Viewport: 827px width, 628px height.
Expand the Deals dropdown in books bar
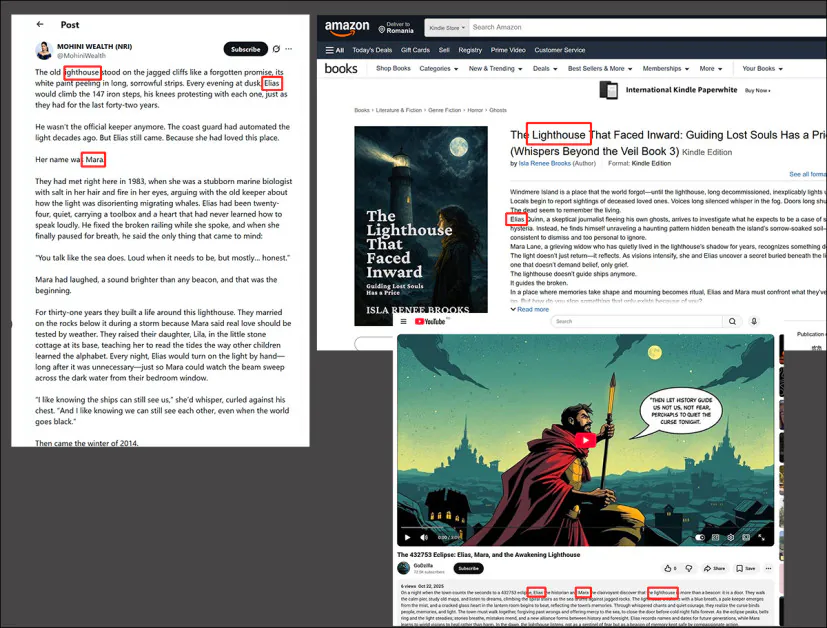pos(545,69)
